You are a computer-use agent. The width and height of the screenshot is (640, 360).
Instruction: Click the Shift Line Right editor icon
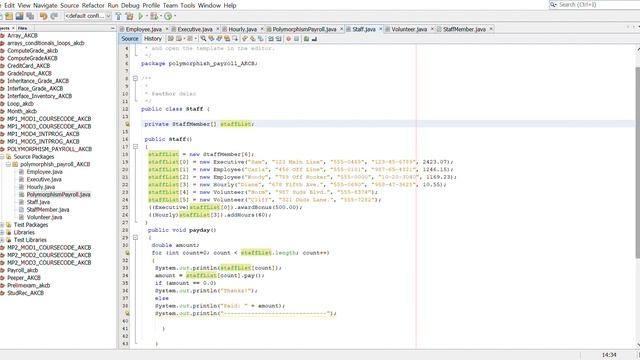pos(278,39)
